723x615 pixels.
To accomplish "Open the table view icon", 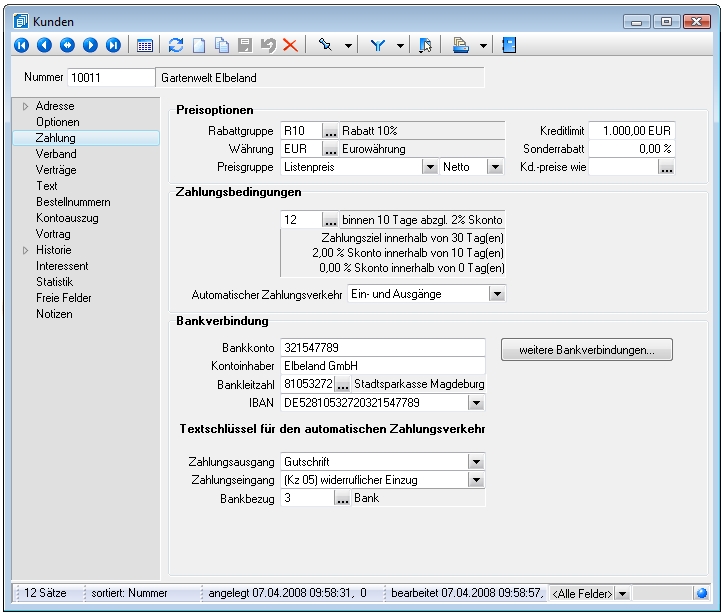I will (x=145, y=45).
